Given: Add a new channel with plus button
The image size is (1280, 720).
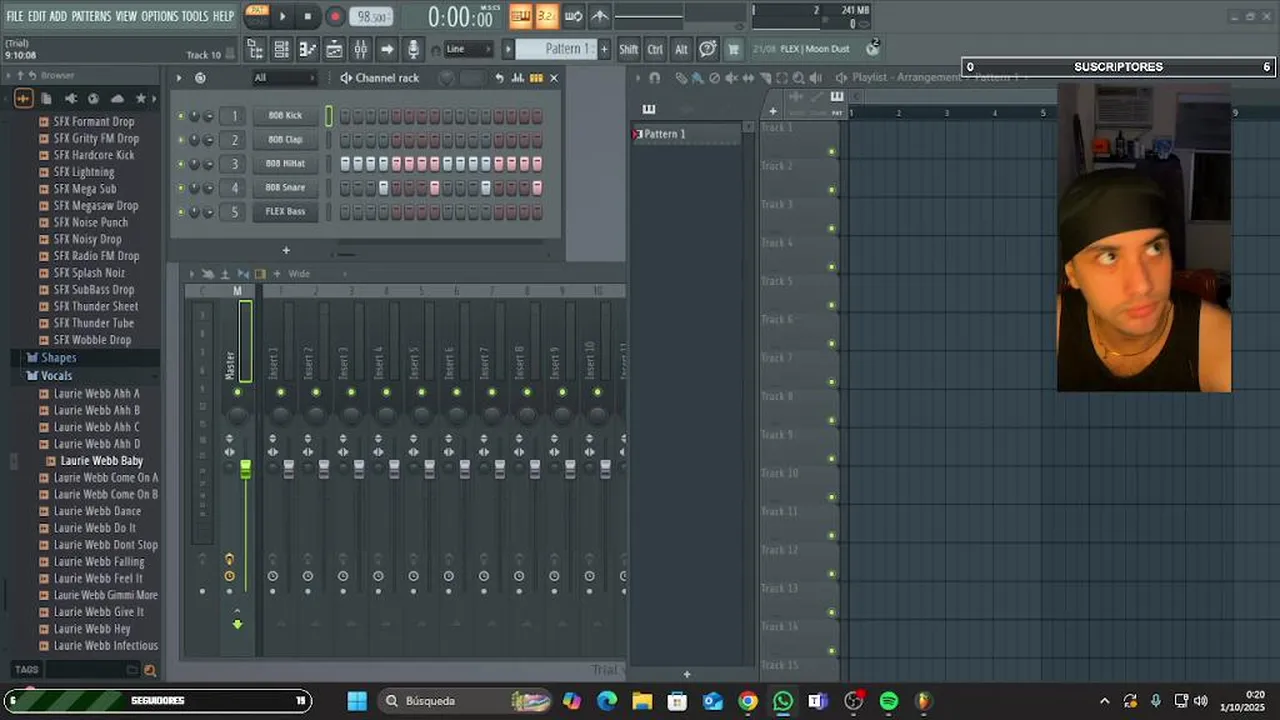Looking at the screenshot, I should coord(286,251).
